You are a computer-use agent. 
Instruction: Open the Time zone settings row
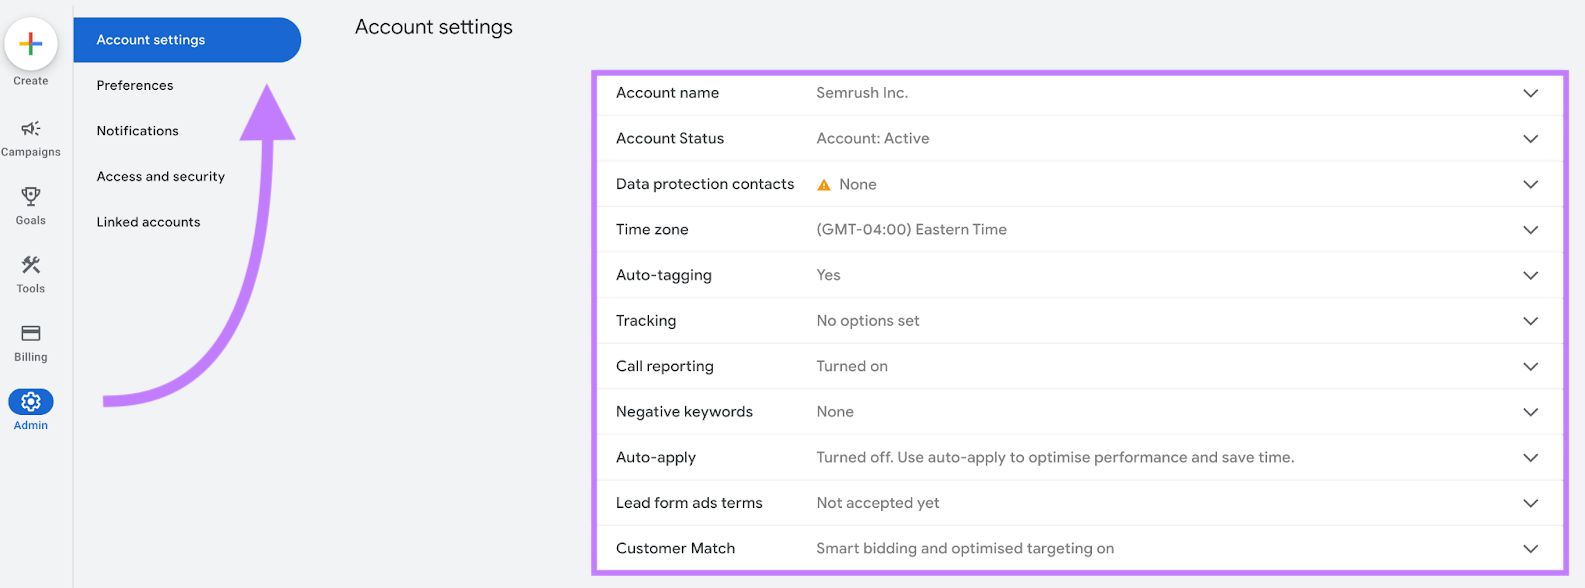(1530, 229)
